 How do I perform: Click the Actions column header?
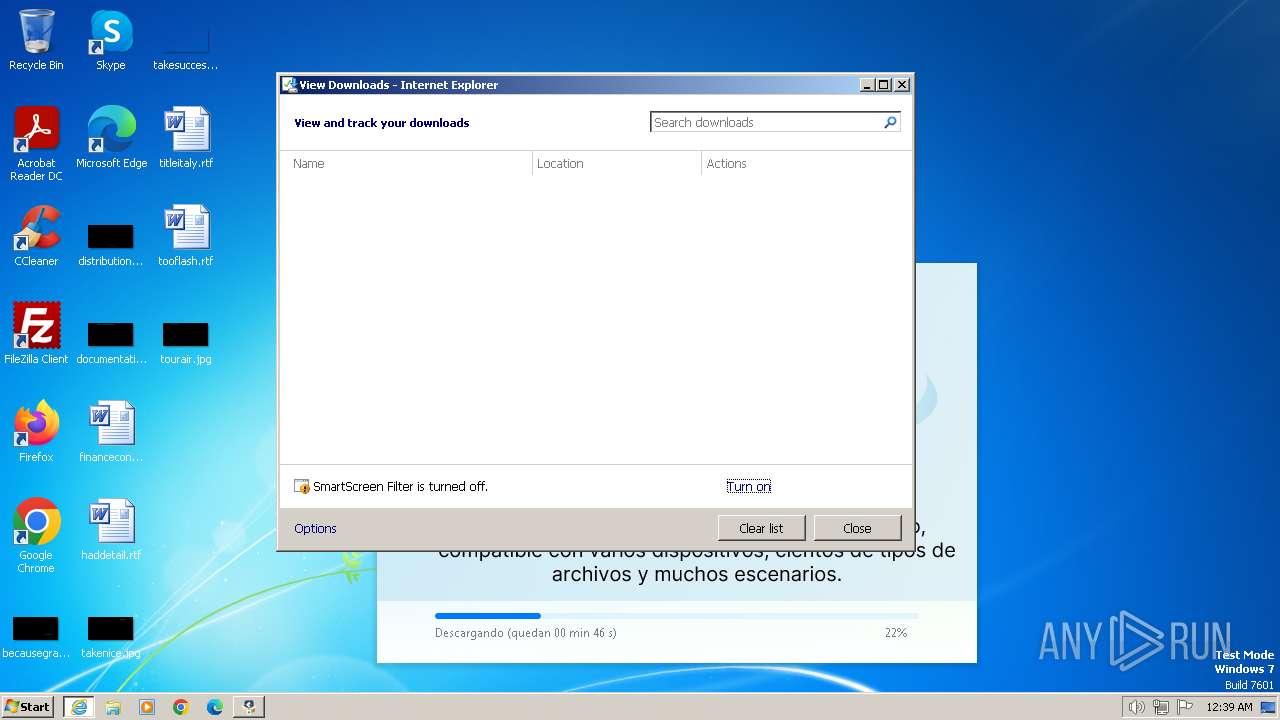click(x=806, y=163)
